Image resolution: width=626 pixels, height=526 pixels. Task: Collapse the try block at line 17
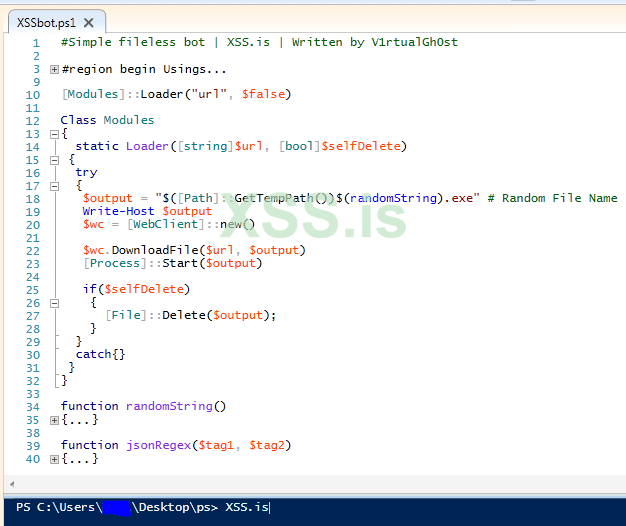(x=54, y=186)
